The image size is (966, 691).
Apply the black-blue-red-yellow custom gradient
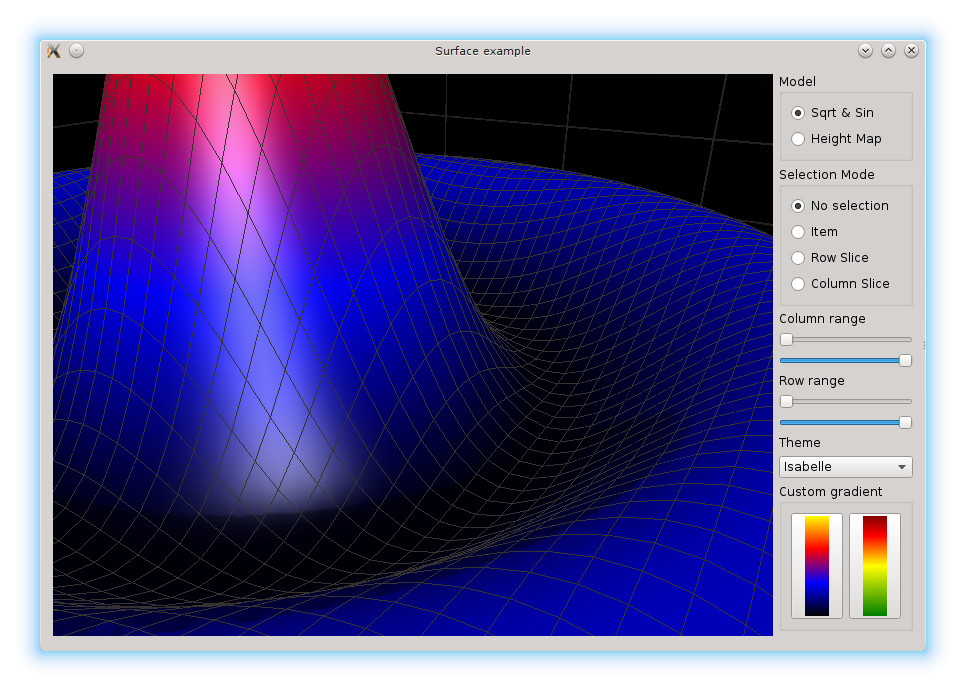817,566
